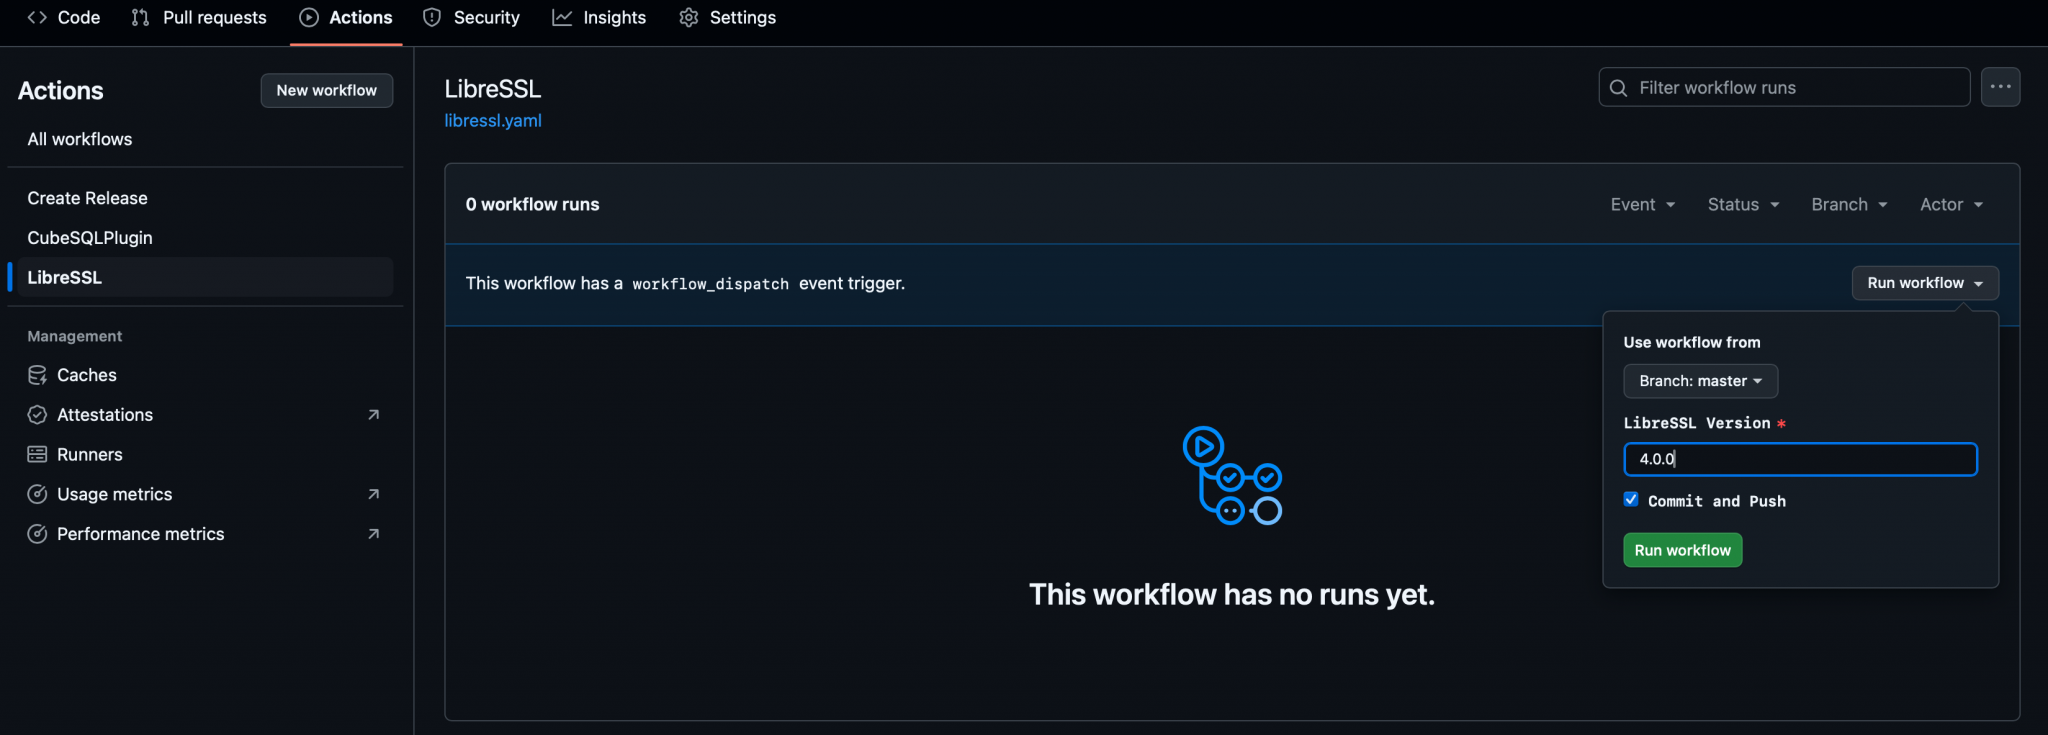The width and height of the screenshot is (2048, 735).
Task: Open the repository Settings tab
Action: pos(727,18)
